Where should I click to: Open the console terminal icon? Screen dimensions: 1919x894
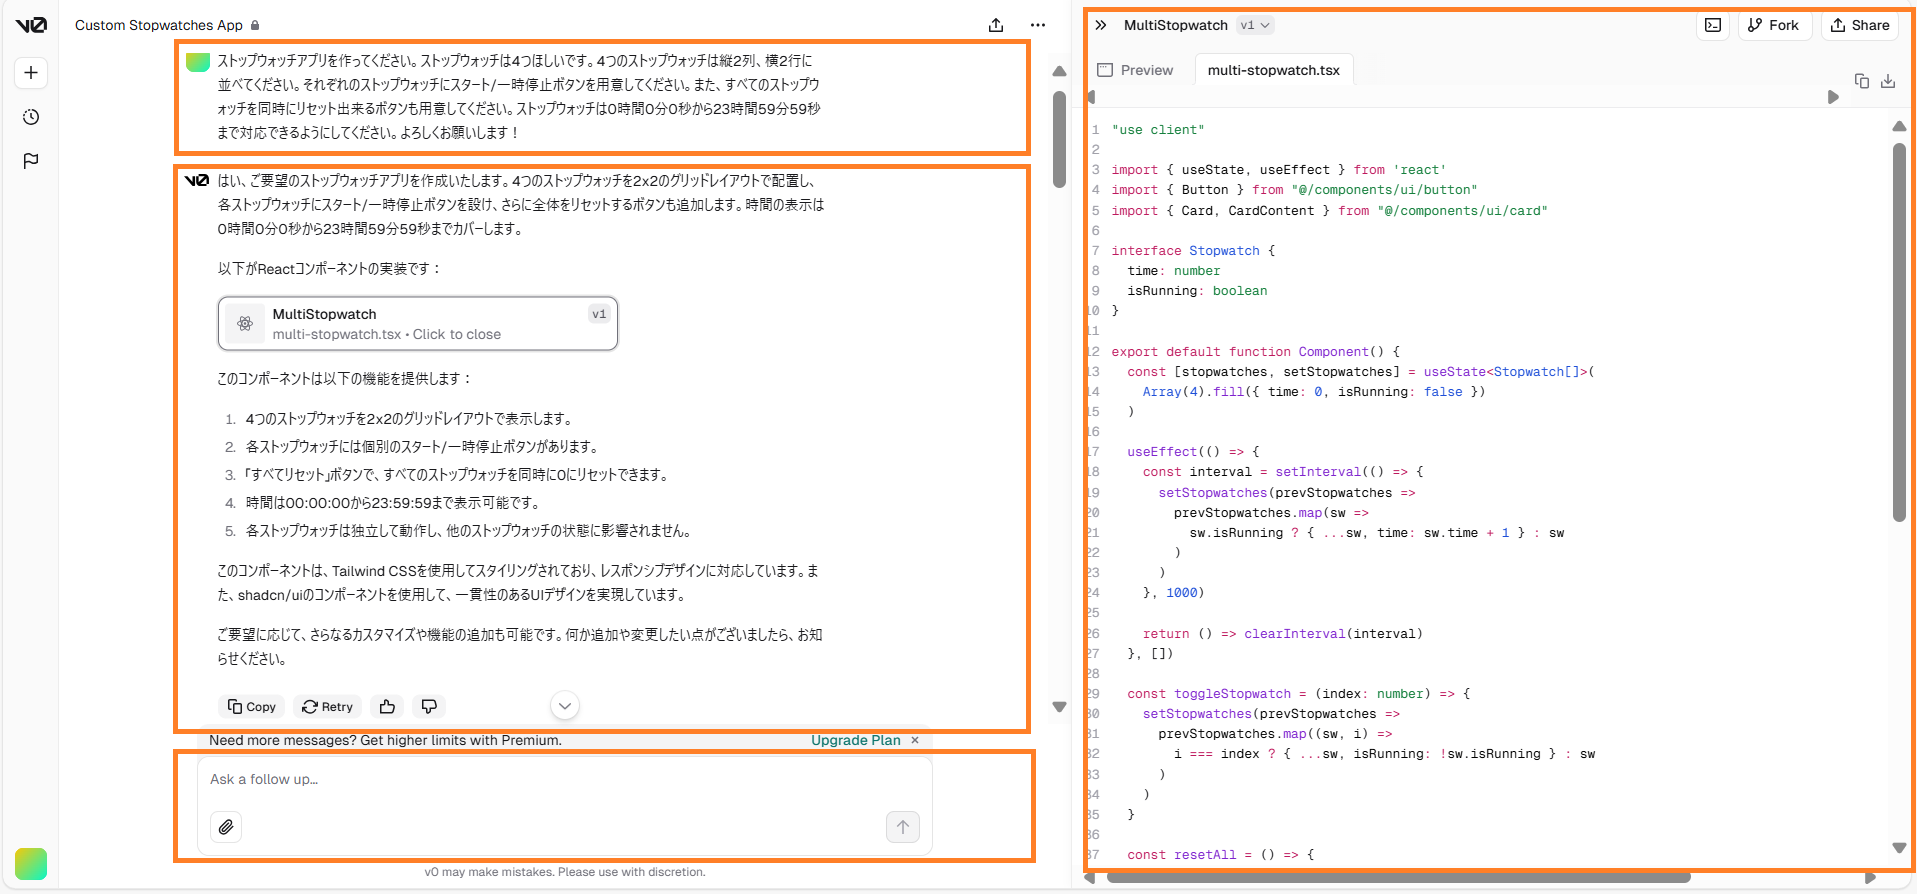(1713, 25)
